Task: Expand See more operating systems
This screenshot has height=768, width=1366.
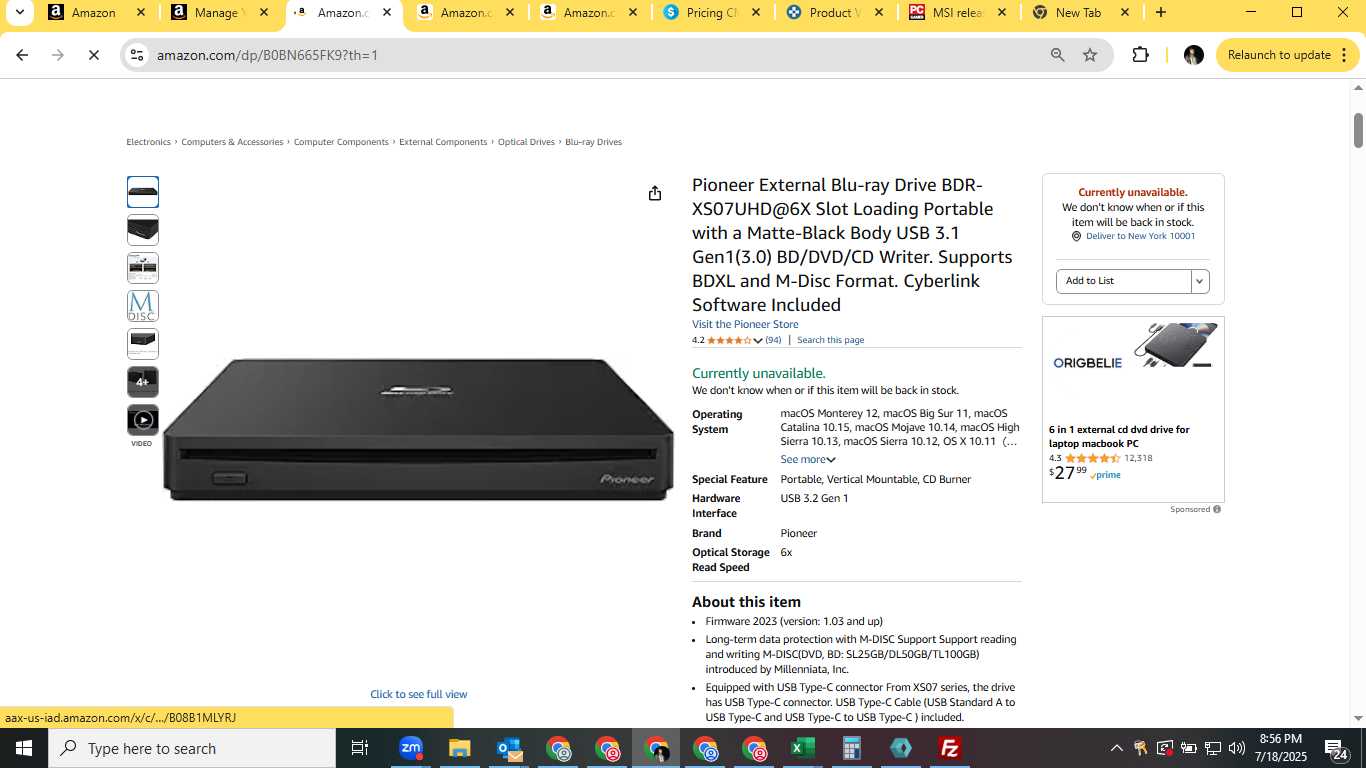Action: [808, 460]
